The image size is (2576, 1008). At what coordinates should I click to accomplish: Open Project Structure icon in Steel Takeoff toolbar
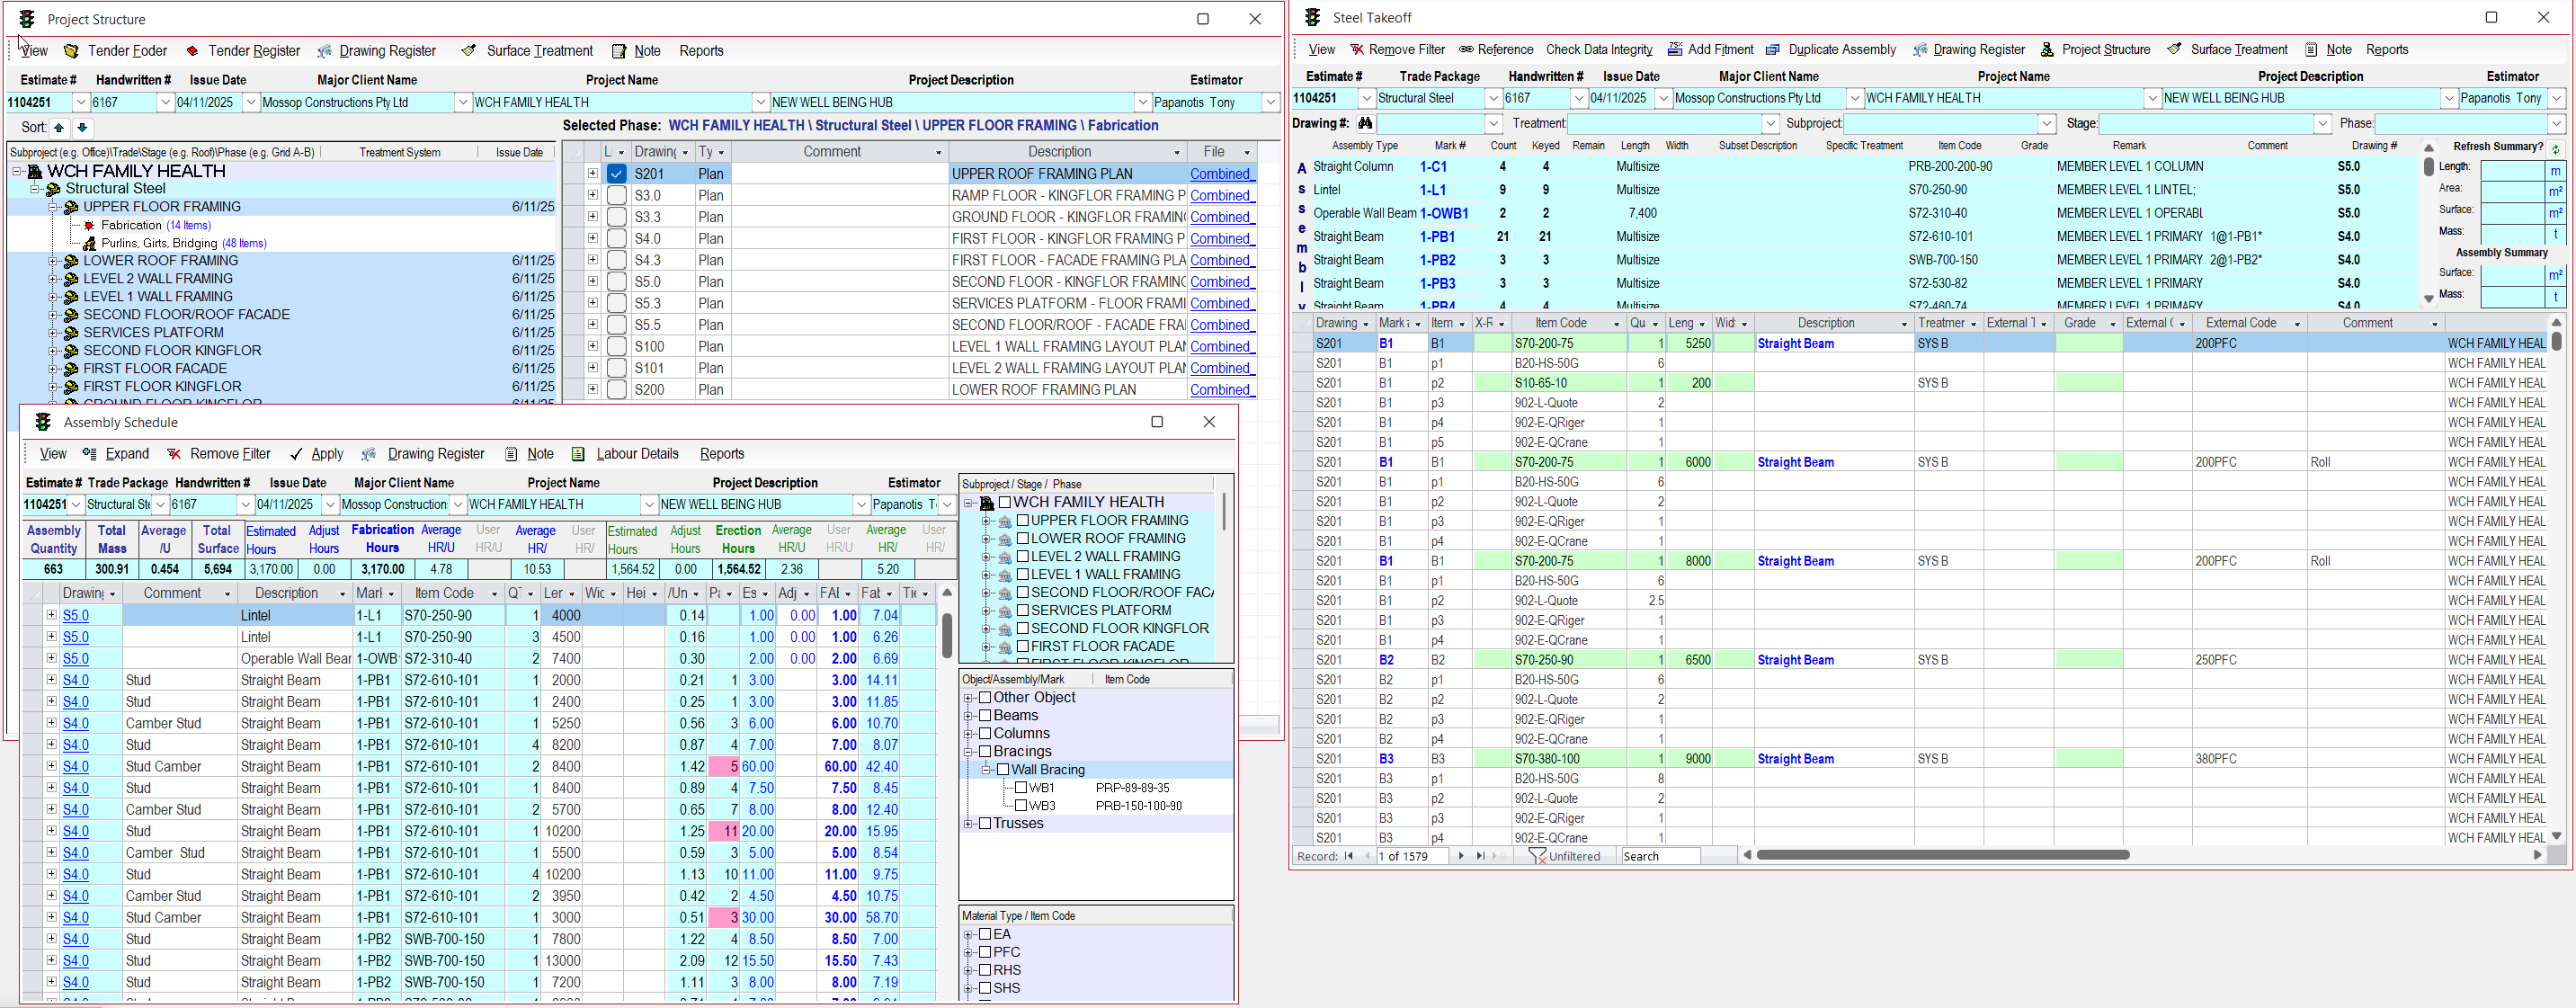[x=2047, y=49]
